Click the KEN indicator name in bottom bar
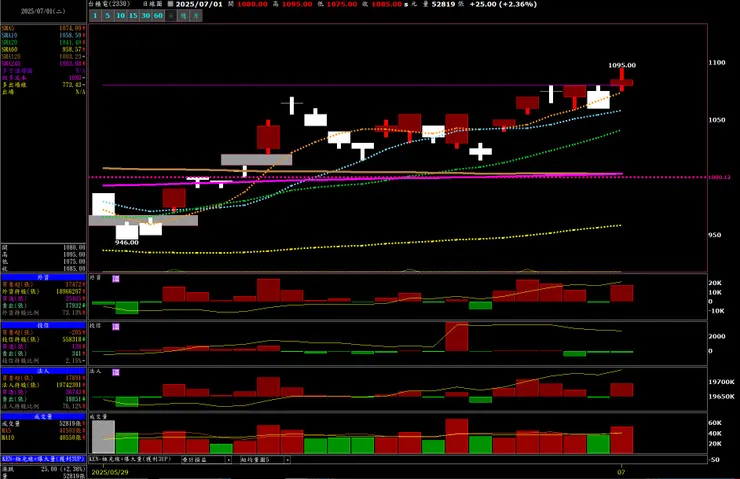 (x=130, y=459)
